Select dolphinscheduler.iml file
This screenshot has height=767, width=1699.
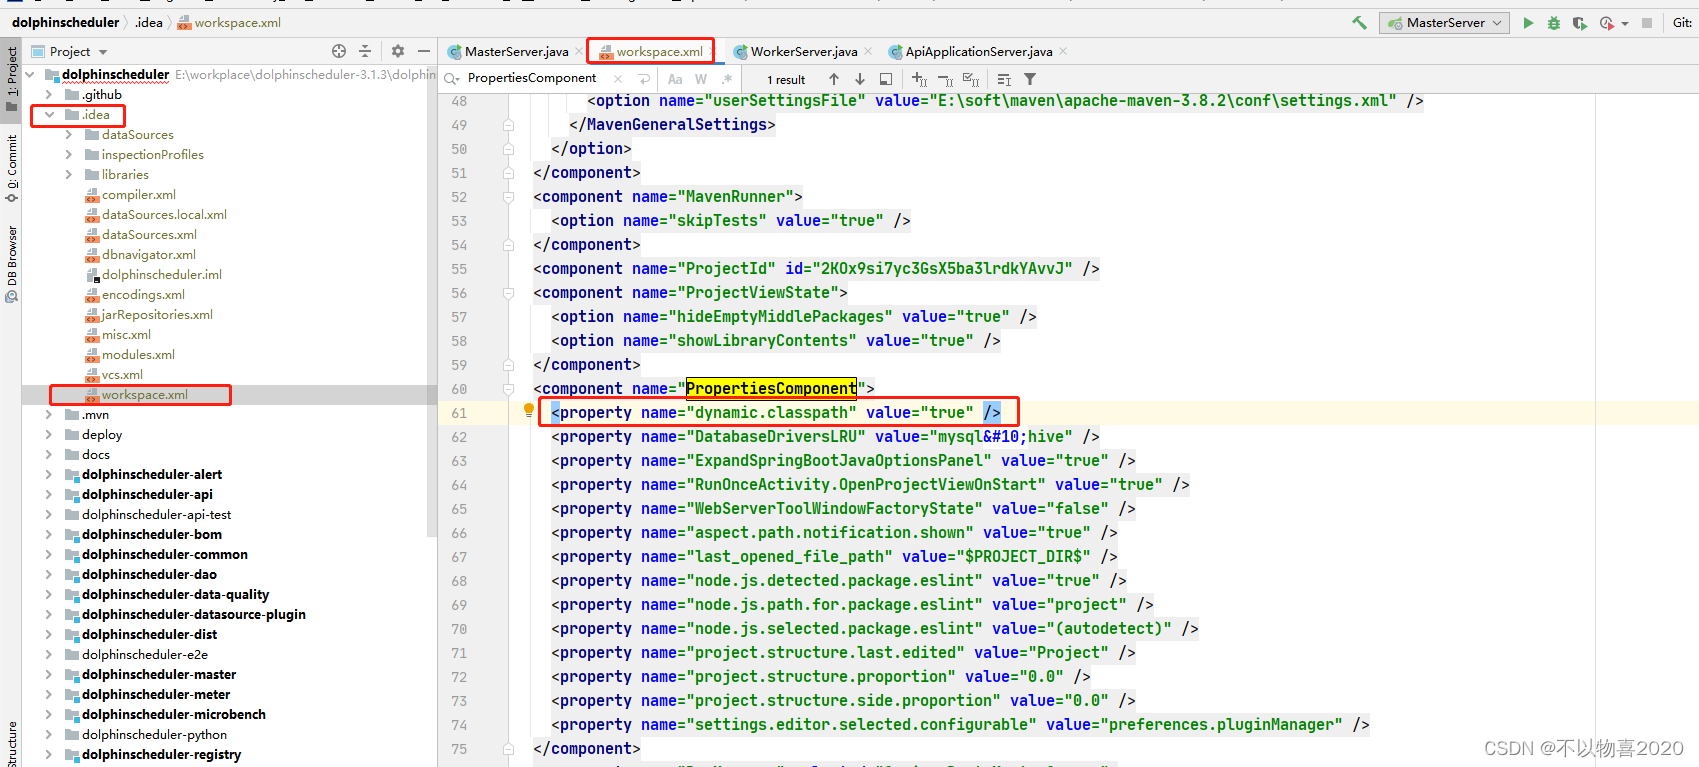(x=162, y=274)
